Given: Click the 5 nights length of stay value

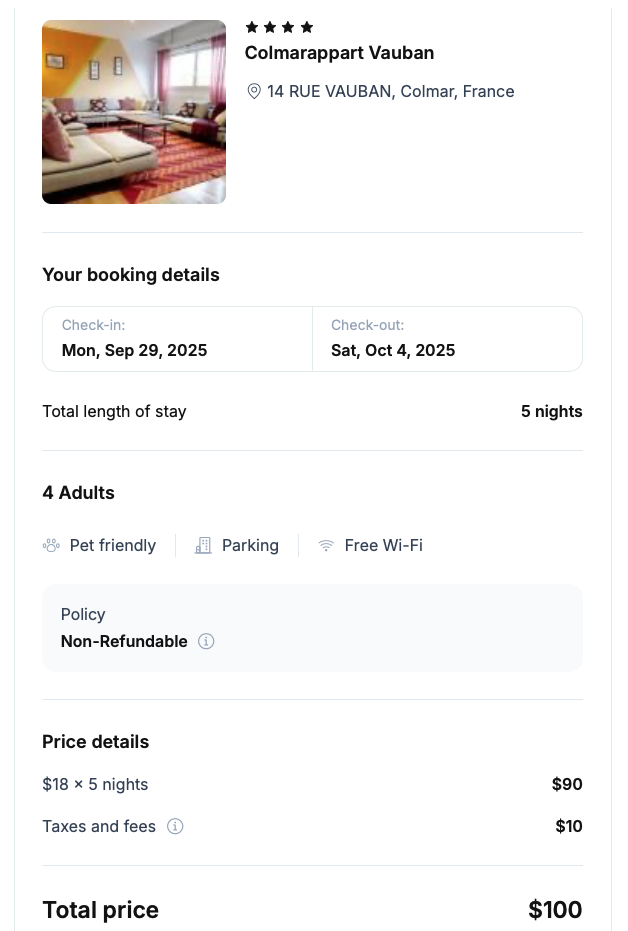Looking at the screenshot, I should click(x=551, y=411).
